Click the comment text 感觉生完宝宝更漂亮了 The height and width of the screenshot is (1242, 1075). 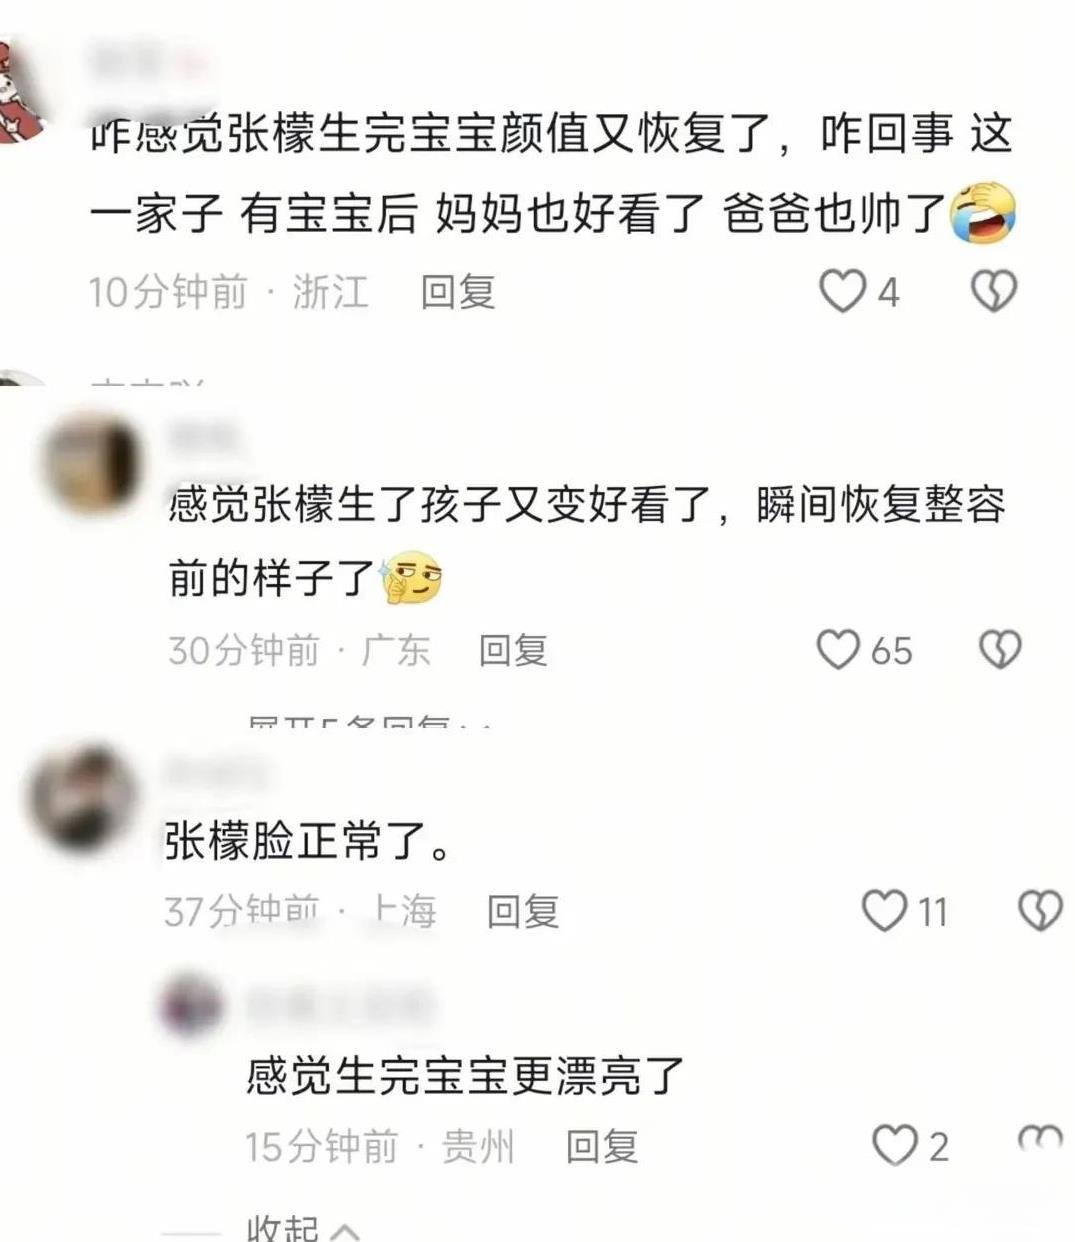click(x=465, y=1075)
